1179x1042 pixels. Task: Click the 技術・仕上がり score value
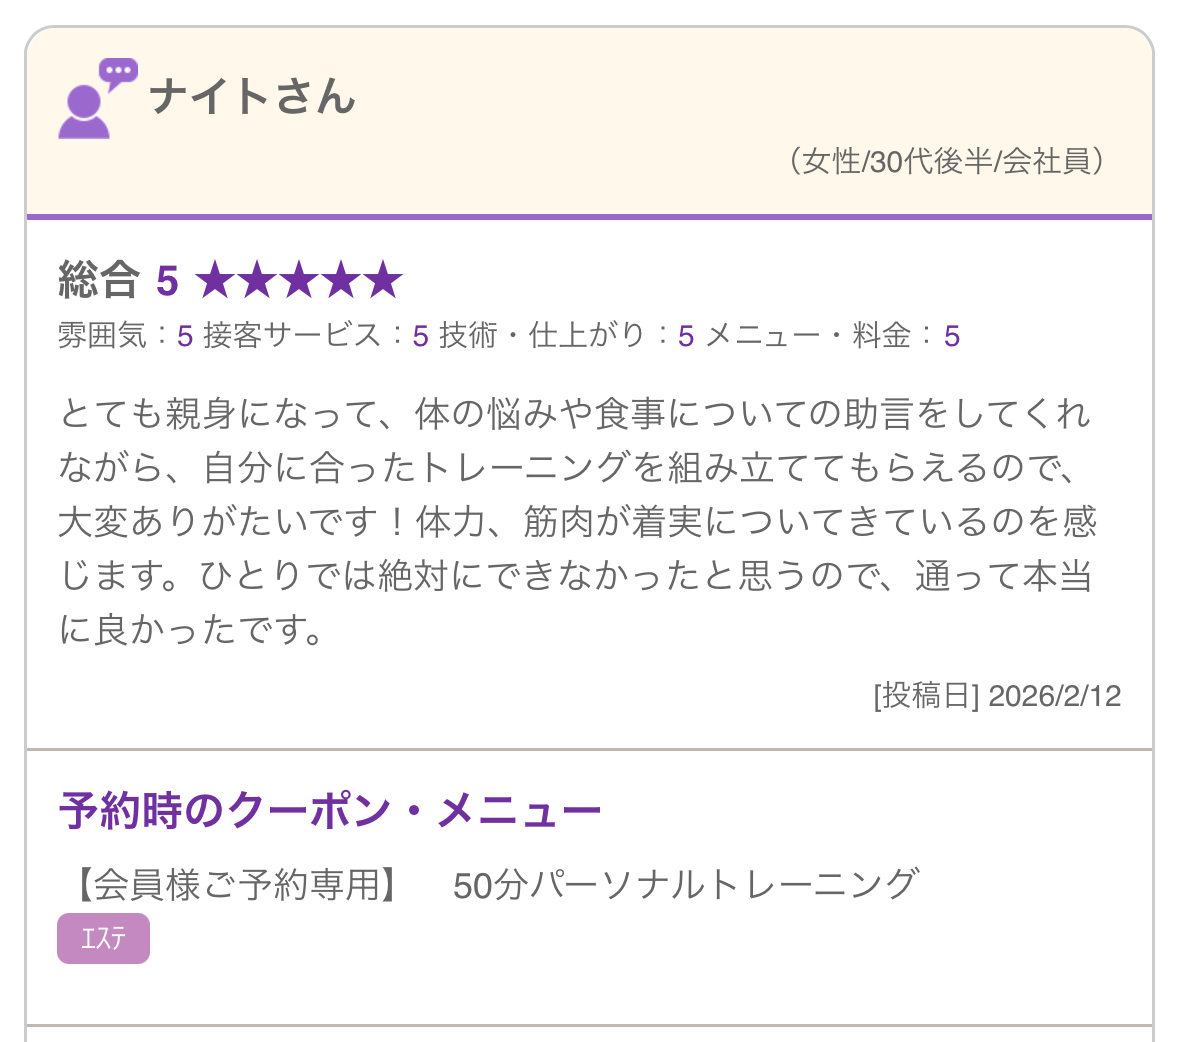[686, 336]
